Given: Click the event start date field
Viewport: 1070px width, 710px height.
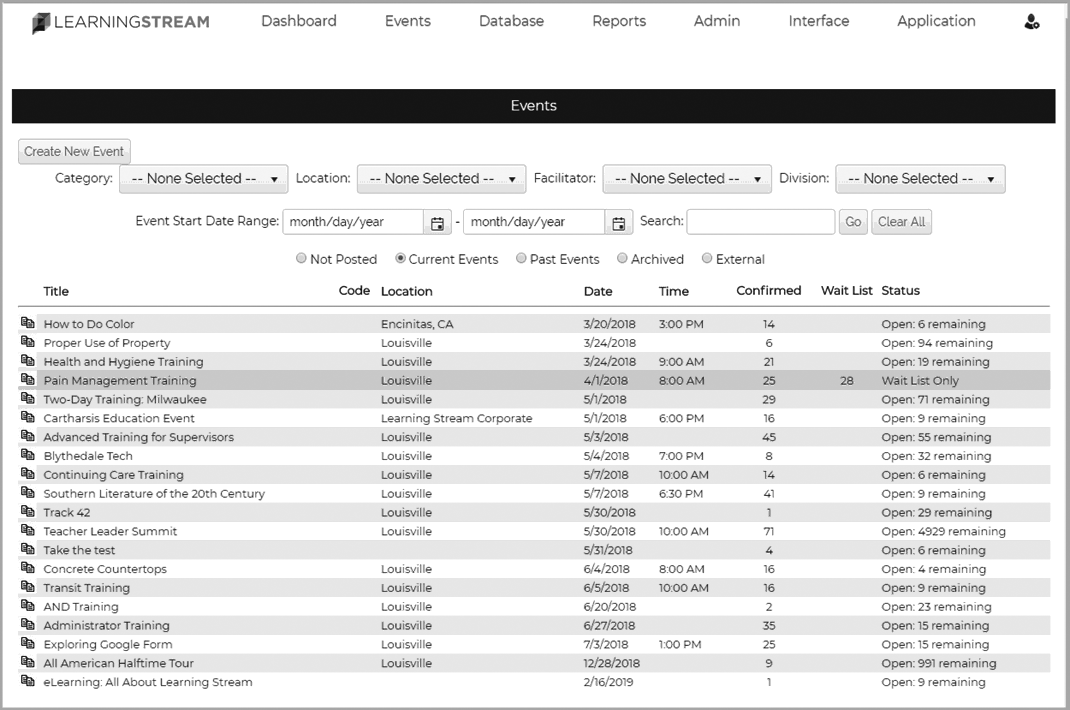Looking at the screenshot, I should (x=353, y=222).
